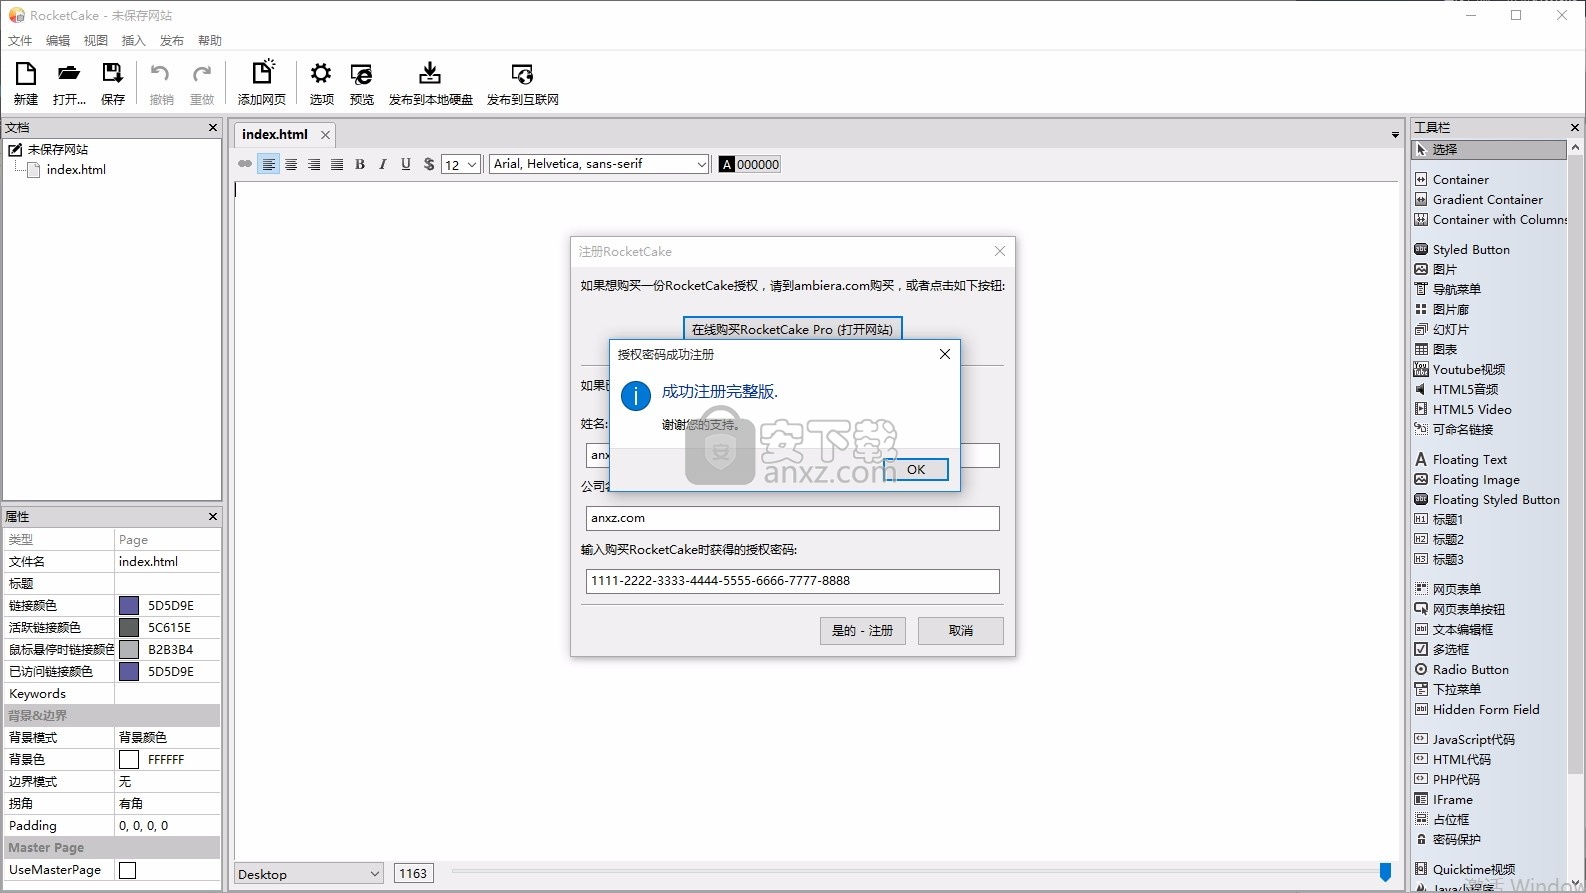
Task: Open the 编辑 menu
Action: tap(58, 41)
